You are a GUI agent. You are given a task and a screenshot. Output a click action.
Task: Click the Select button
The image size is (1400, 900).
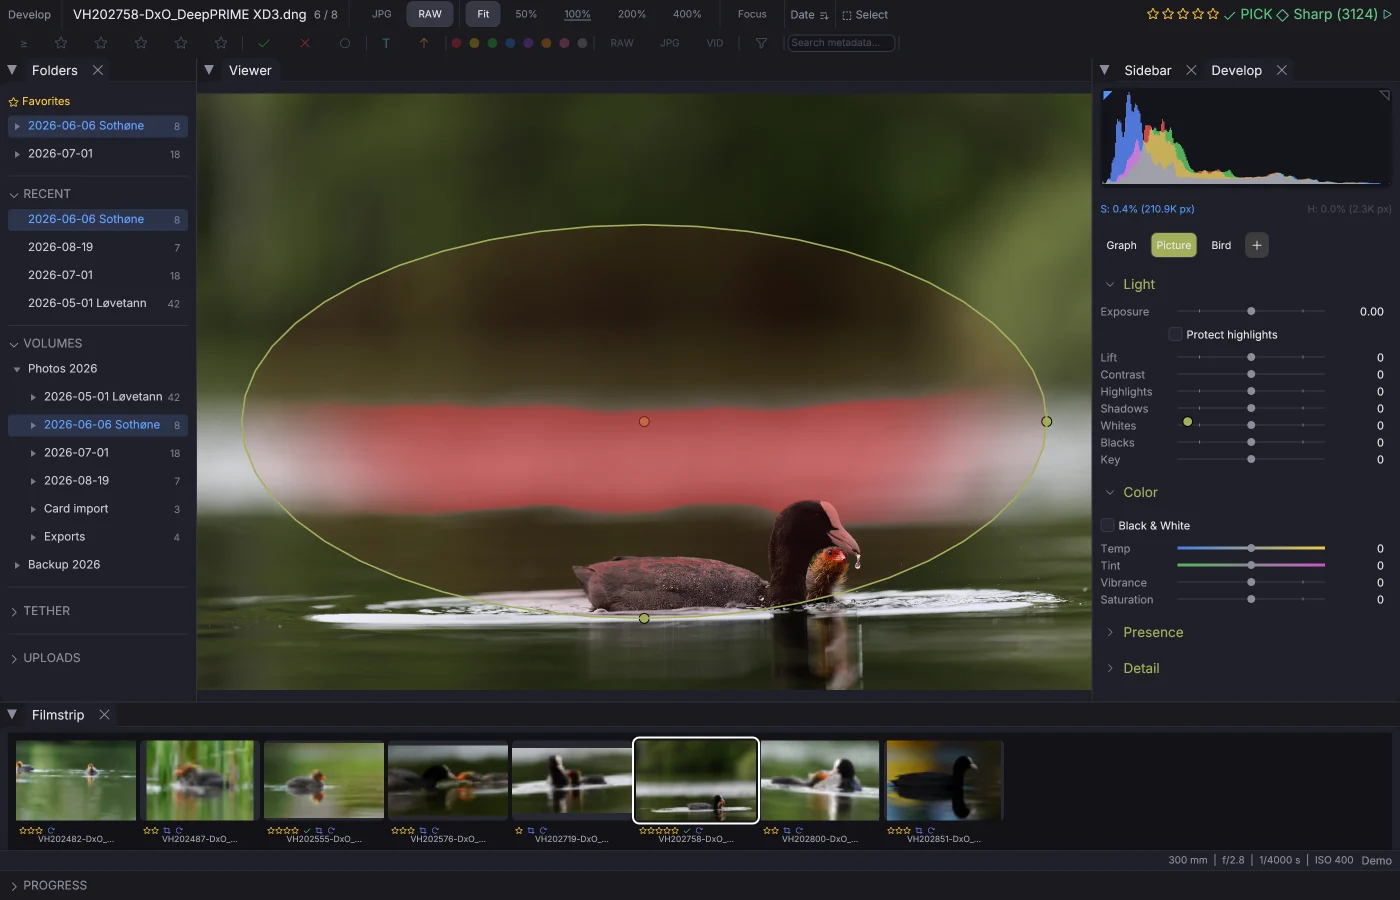point(865,15)
